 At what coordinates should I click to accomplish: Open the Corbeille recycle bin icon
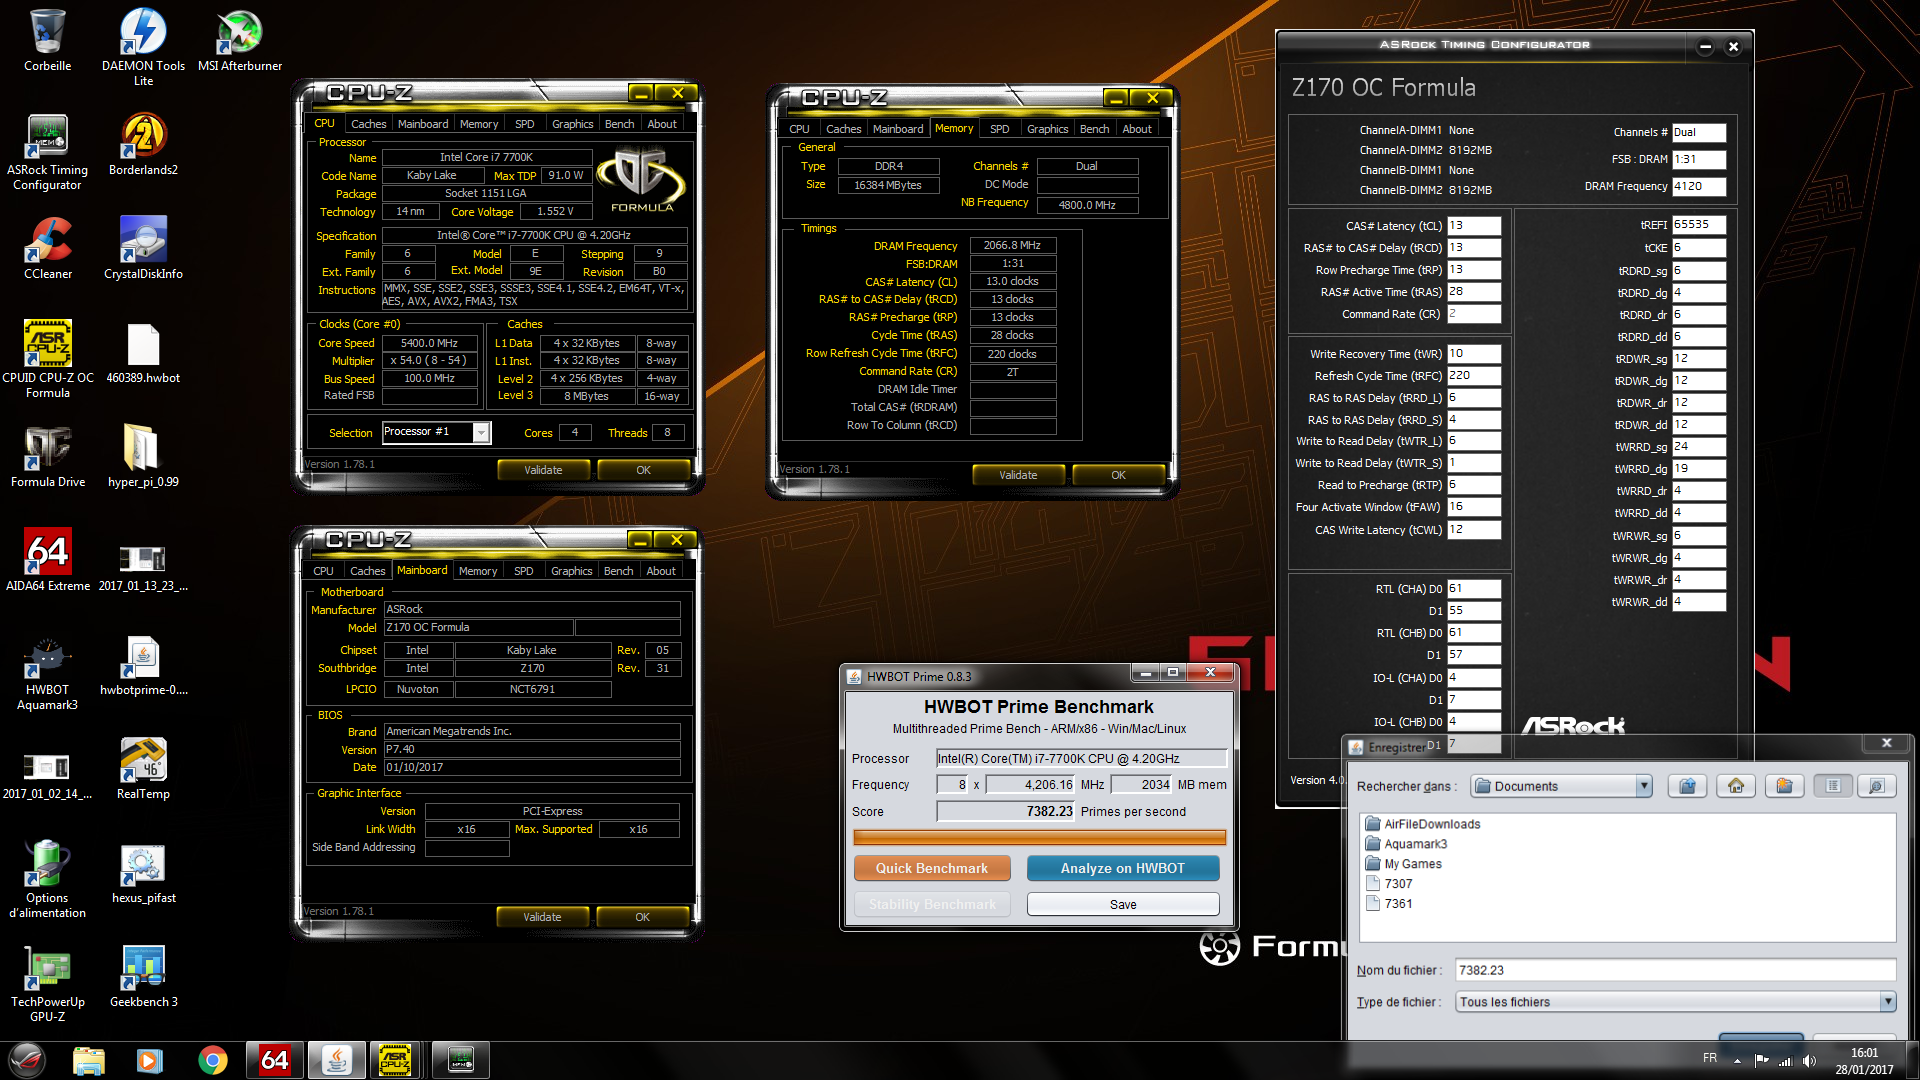[x=47, y=42]
